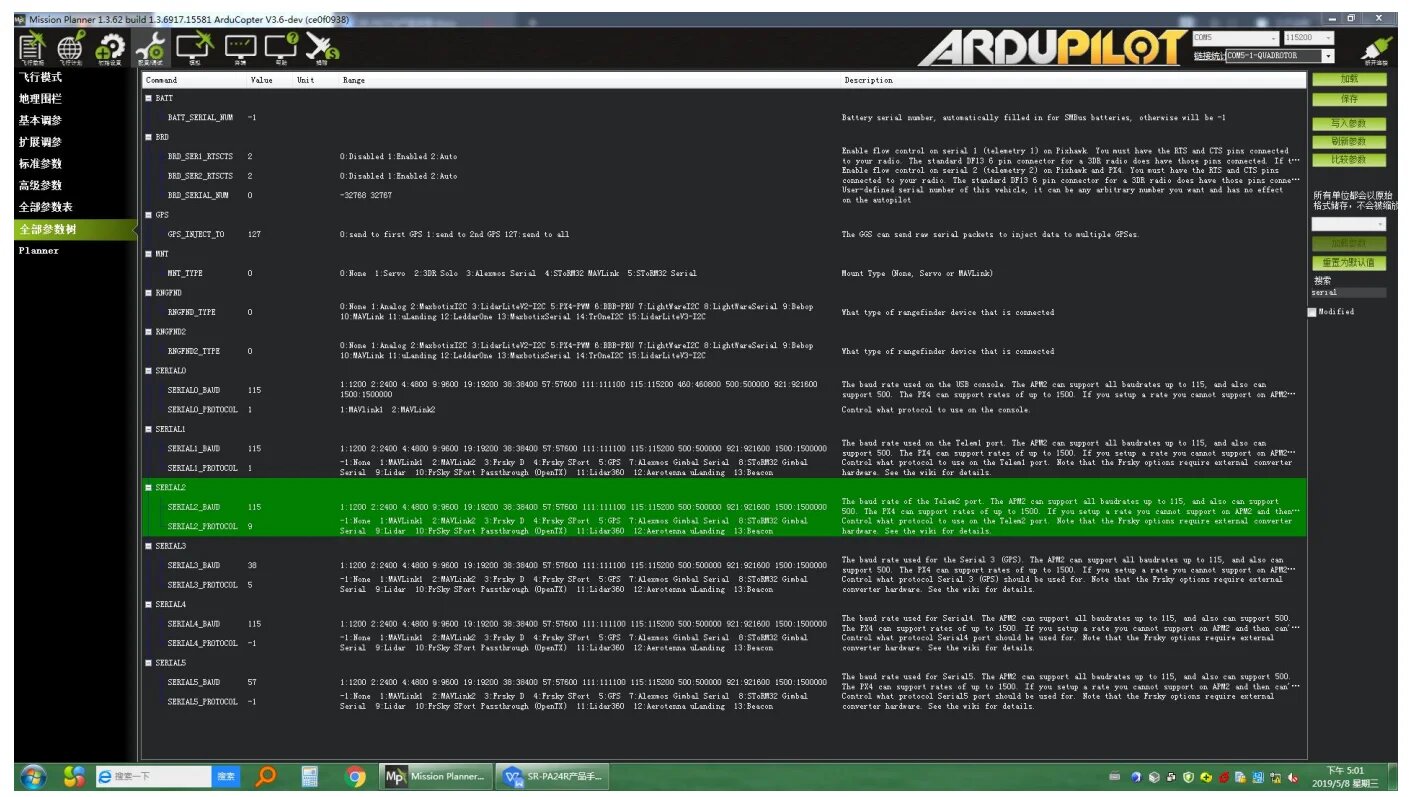The width and height of the screenshot is (1409, 797).
Task: Open 全部参数表 sidebar item
Action: (45, 207)
